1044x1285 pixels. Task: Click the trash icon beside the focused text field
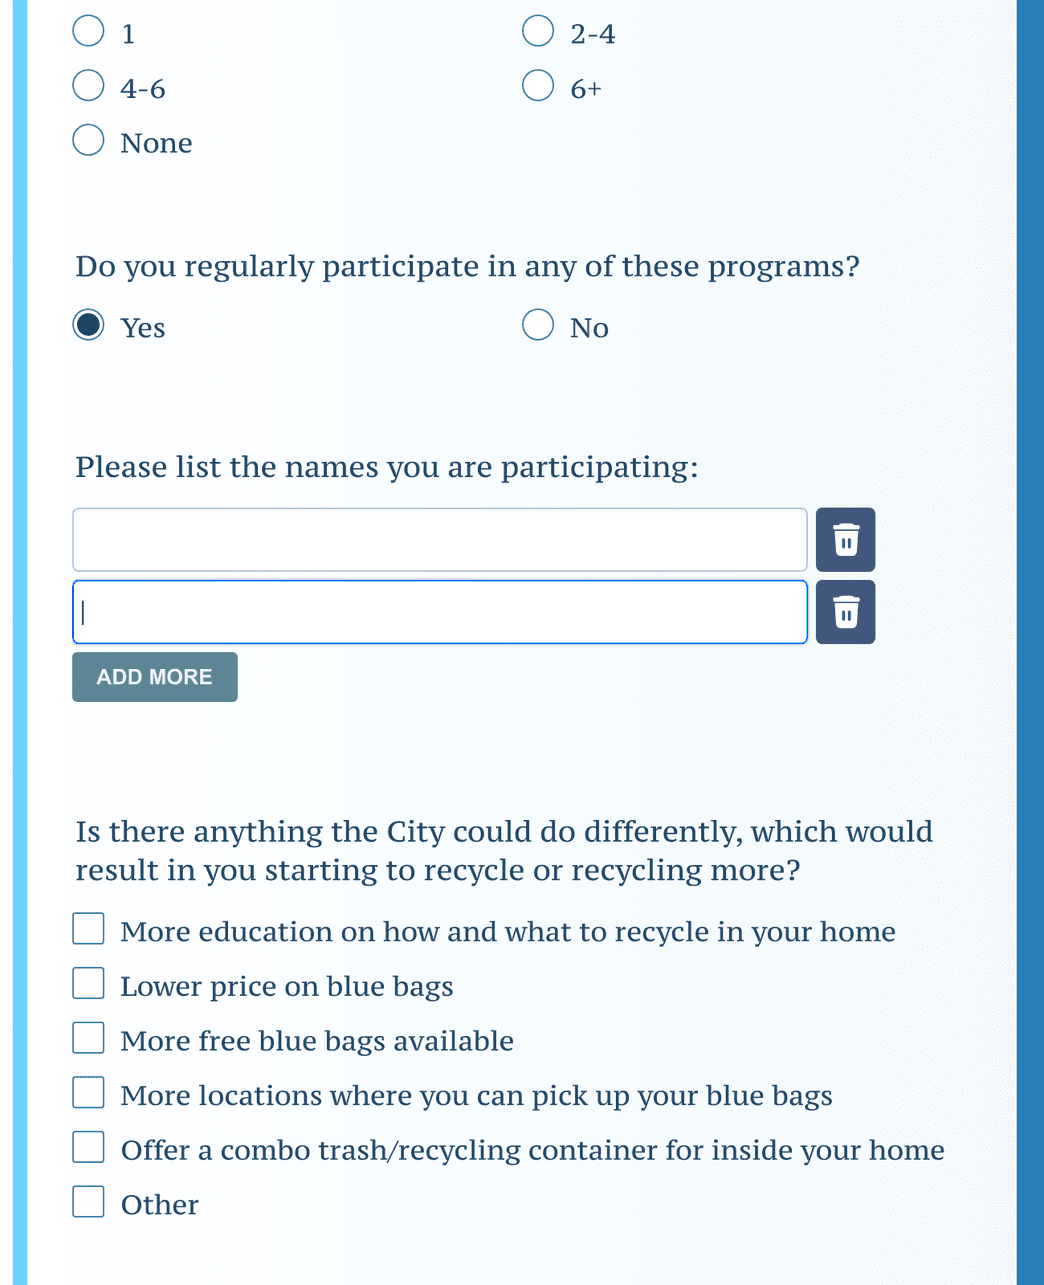point(845,611)
